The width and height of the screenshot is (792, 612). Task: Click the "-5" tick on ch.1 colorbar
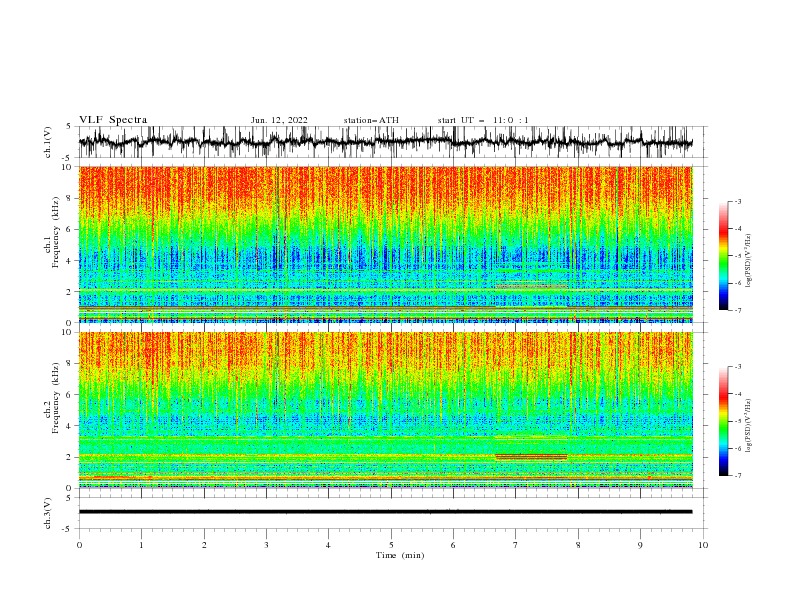(737, 256)
